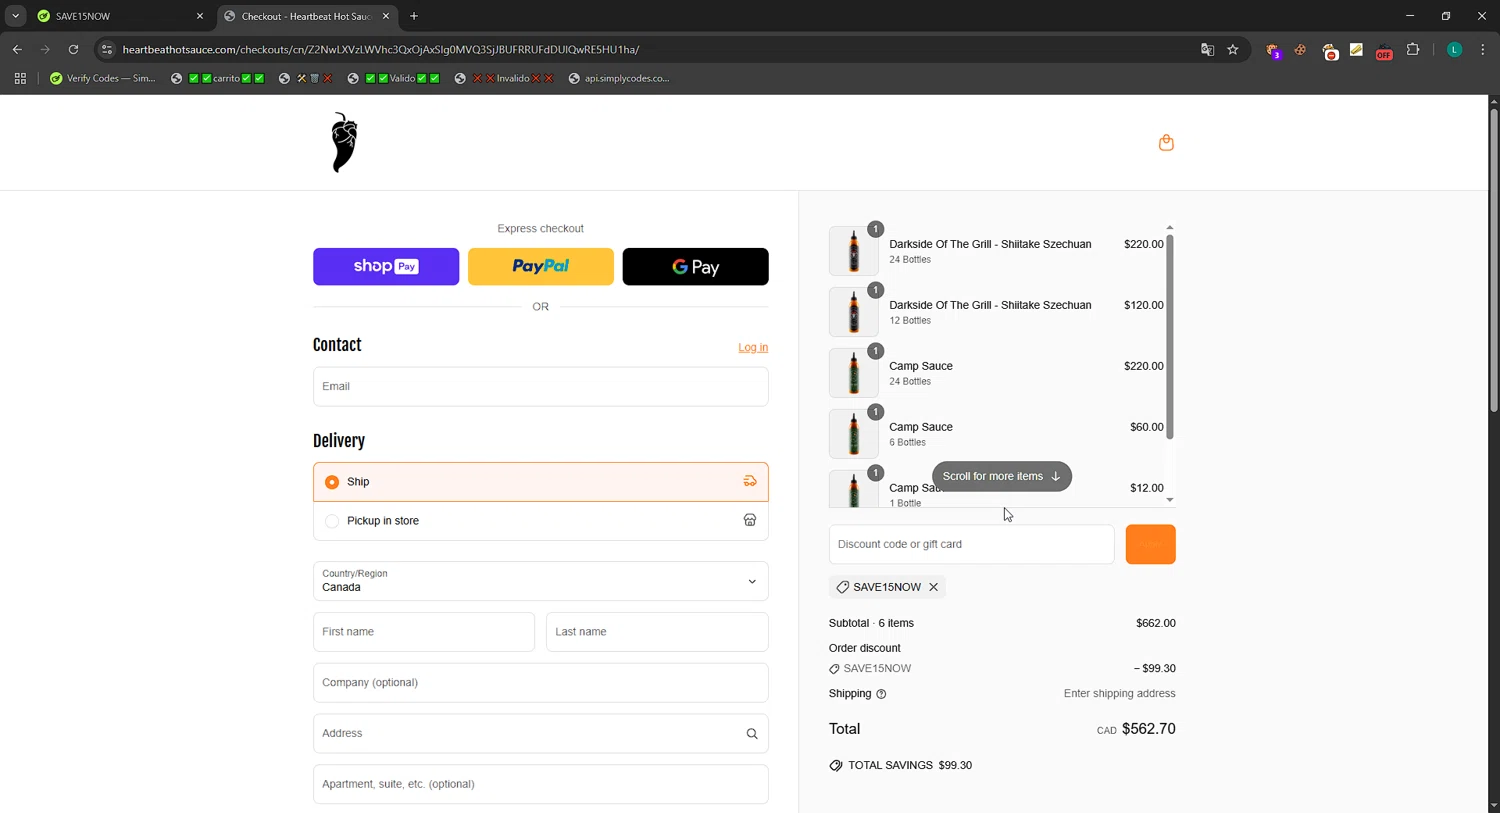The width and height of the screenshot is (1500, 813).
Task: Close the SAVE15NOW browser tab
Action: (x=200, y=16)
